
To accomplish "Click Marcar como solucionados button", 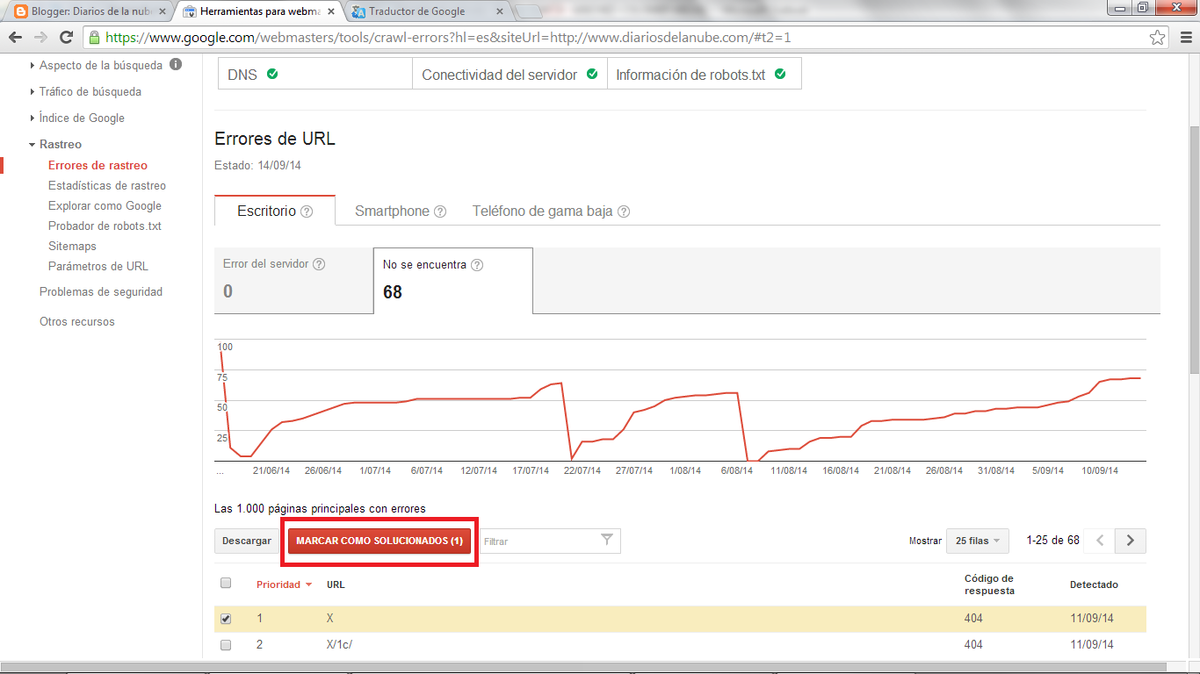I will pyautogui.click(x=379, y=541).
